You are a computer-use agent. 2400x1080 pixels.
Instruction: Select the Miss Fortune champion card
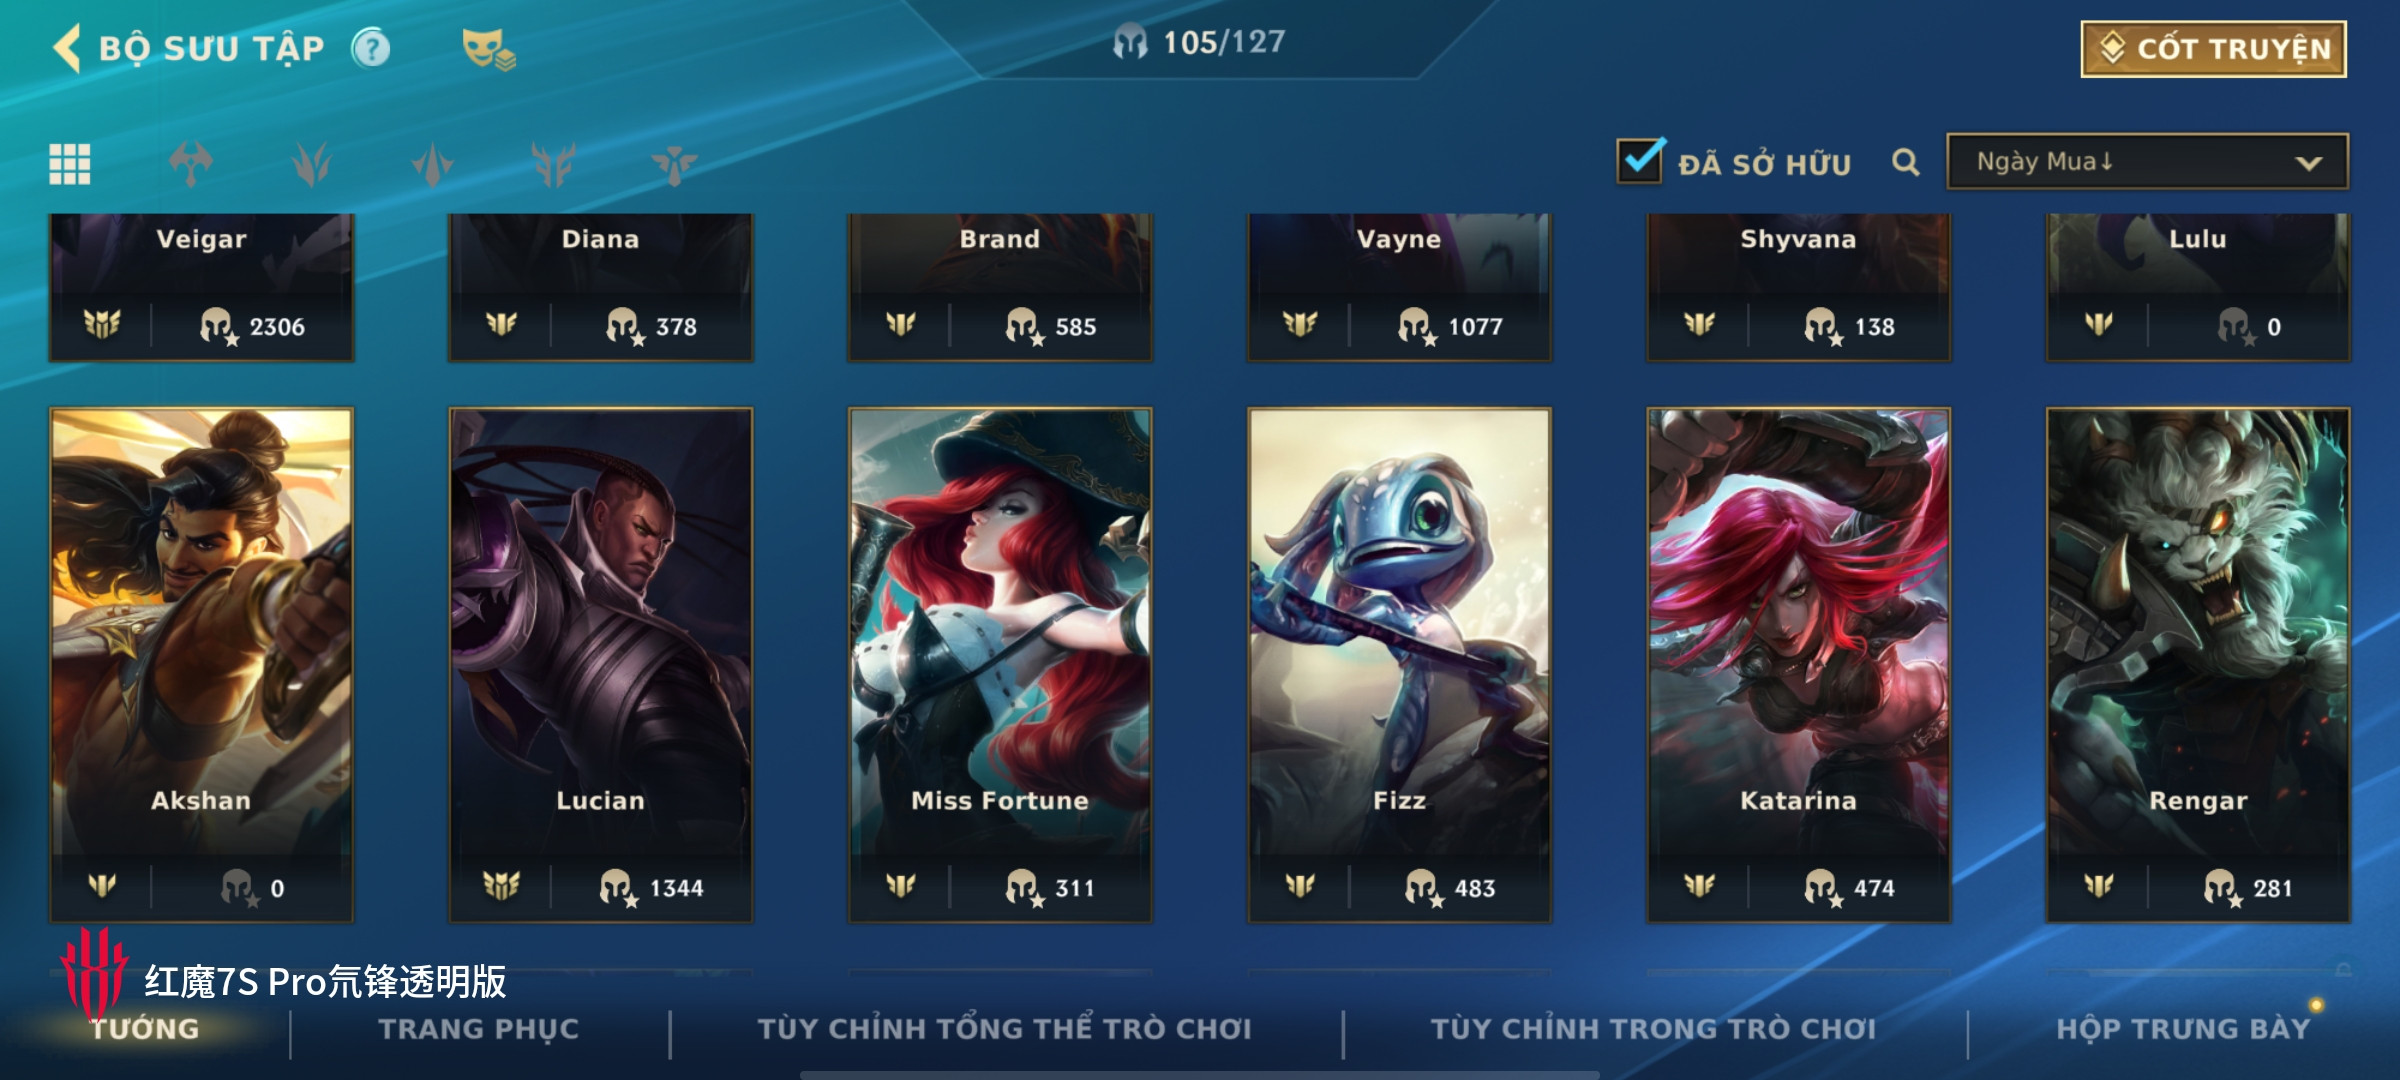pos(1000,664)
